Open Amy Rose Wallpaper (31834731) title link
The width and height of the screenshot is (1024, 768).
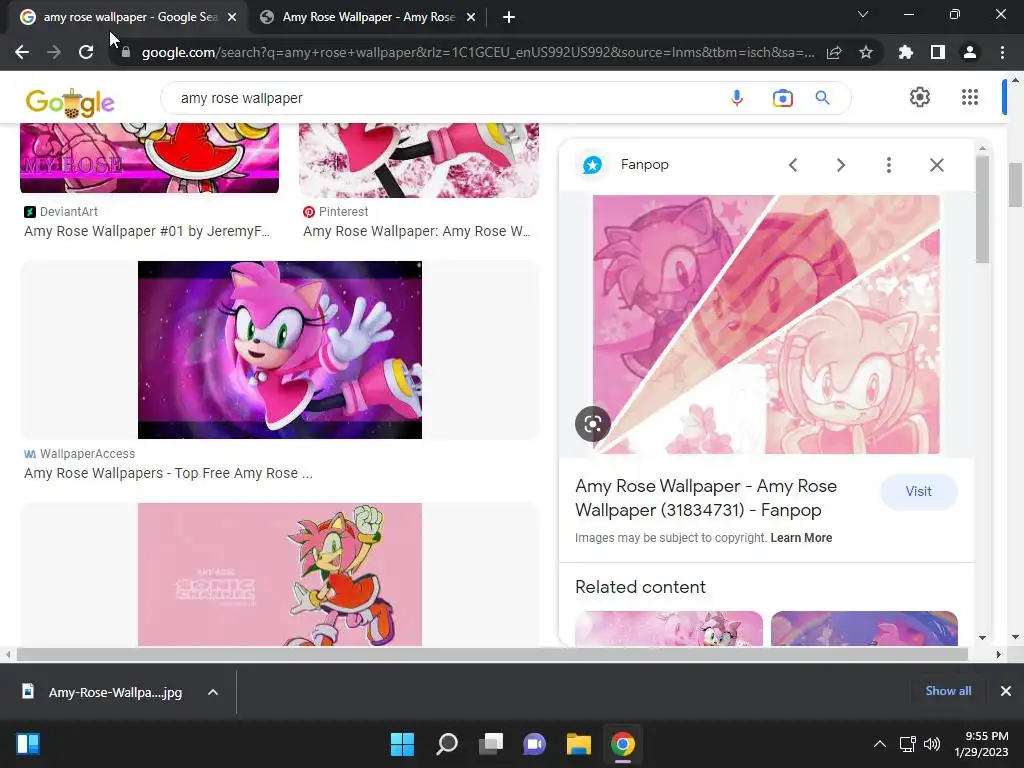(705, 498)
